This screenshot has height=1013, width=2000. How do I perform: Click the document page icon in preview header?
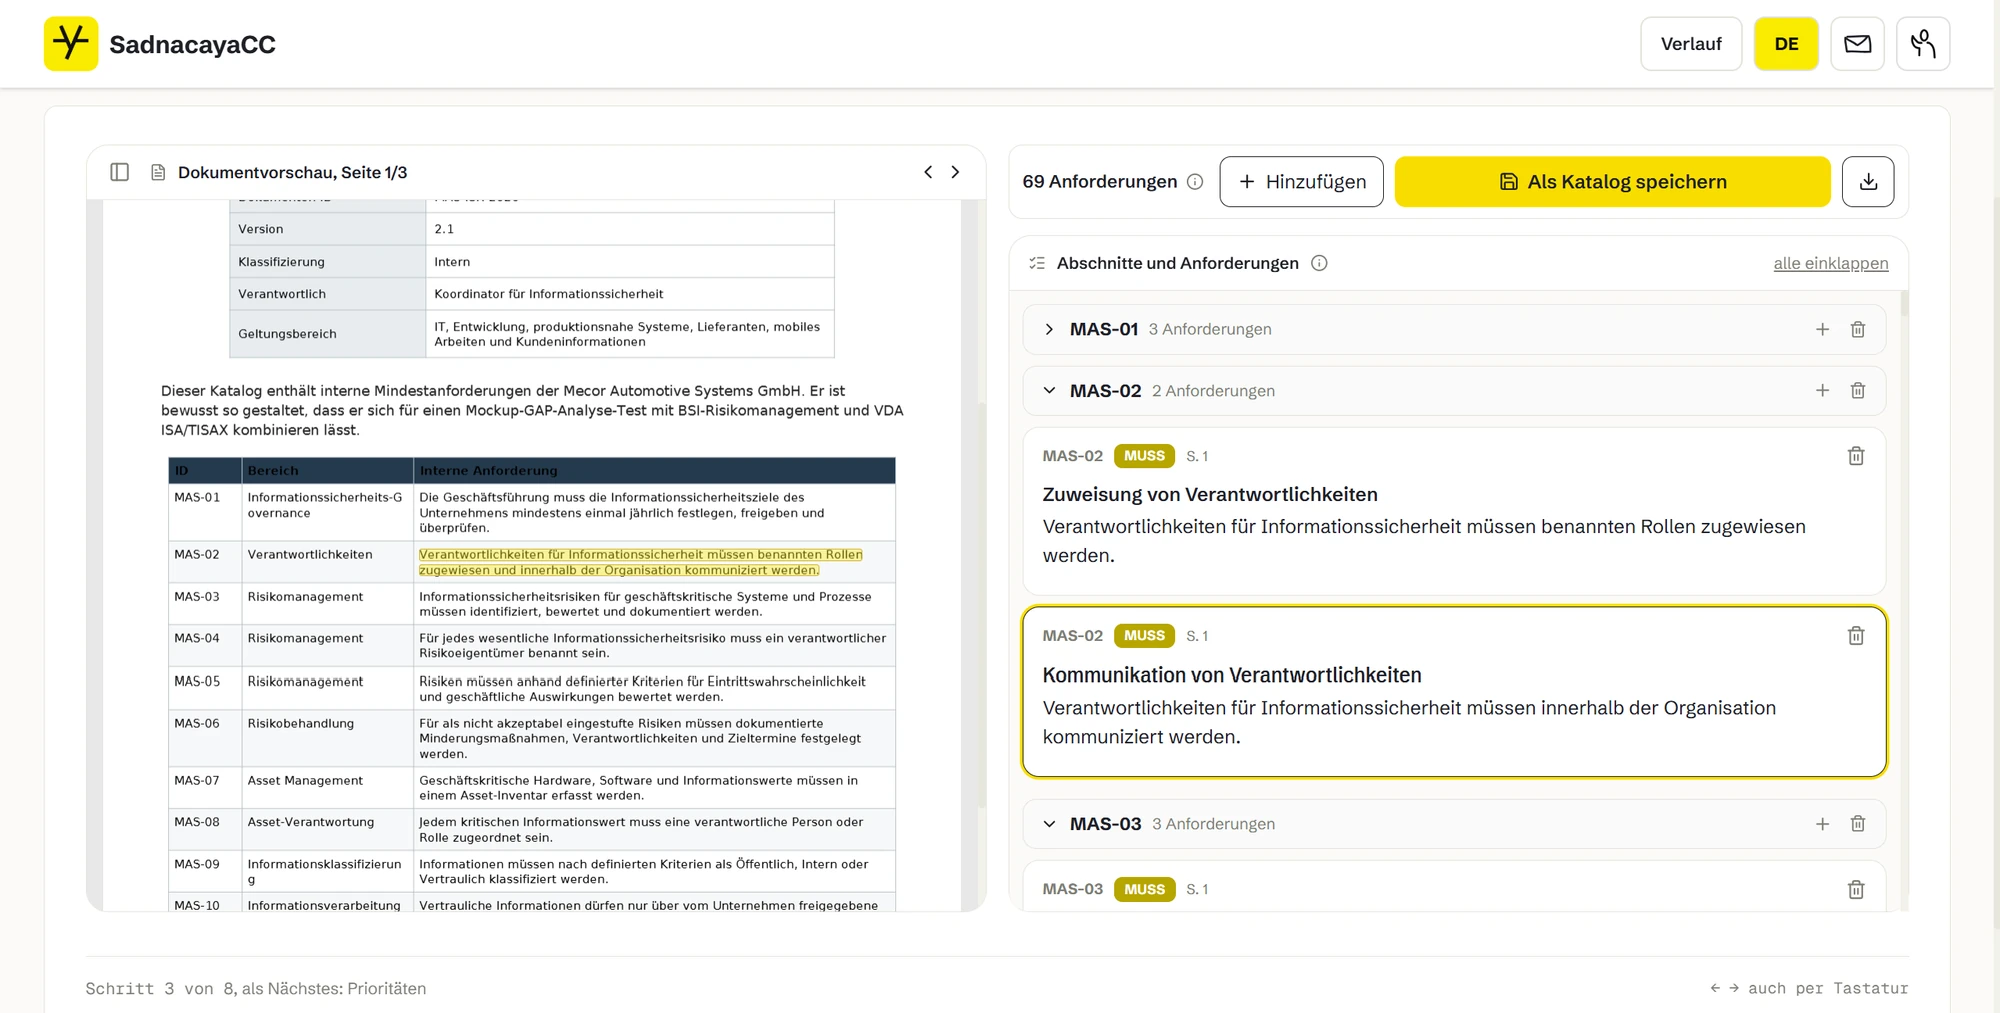pyautogui.click(x=158, y=172)
